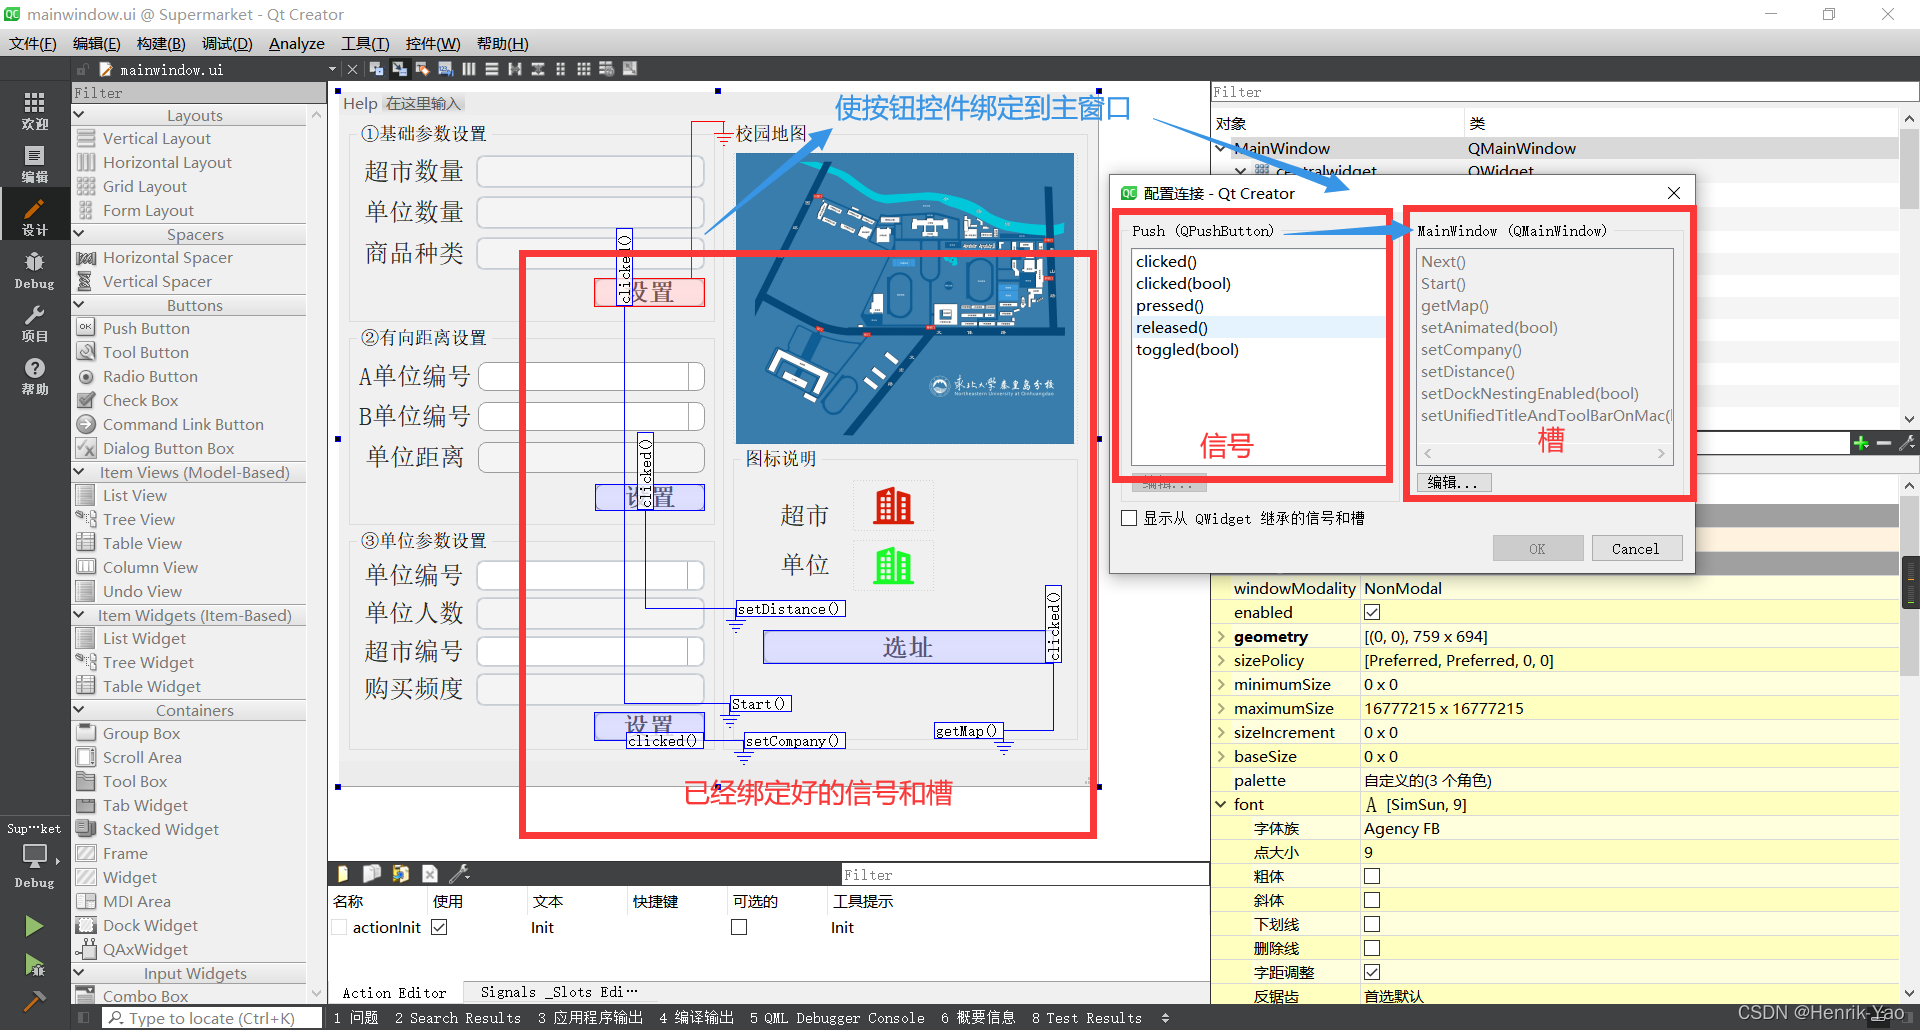
Task: Close the mainwindow.ui document with X
Action: click(352, 69)
